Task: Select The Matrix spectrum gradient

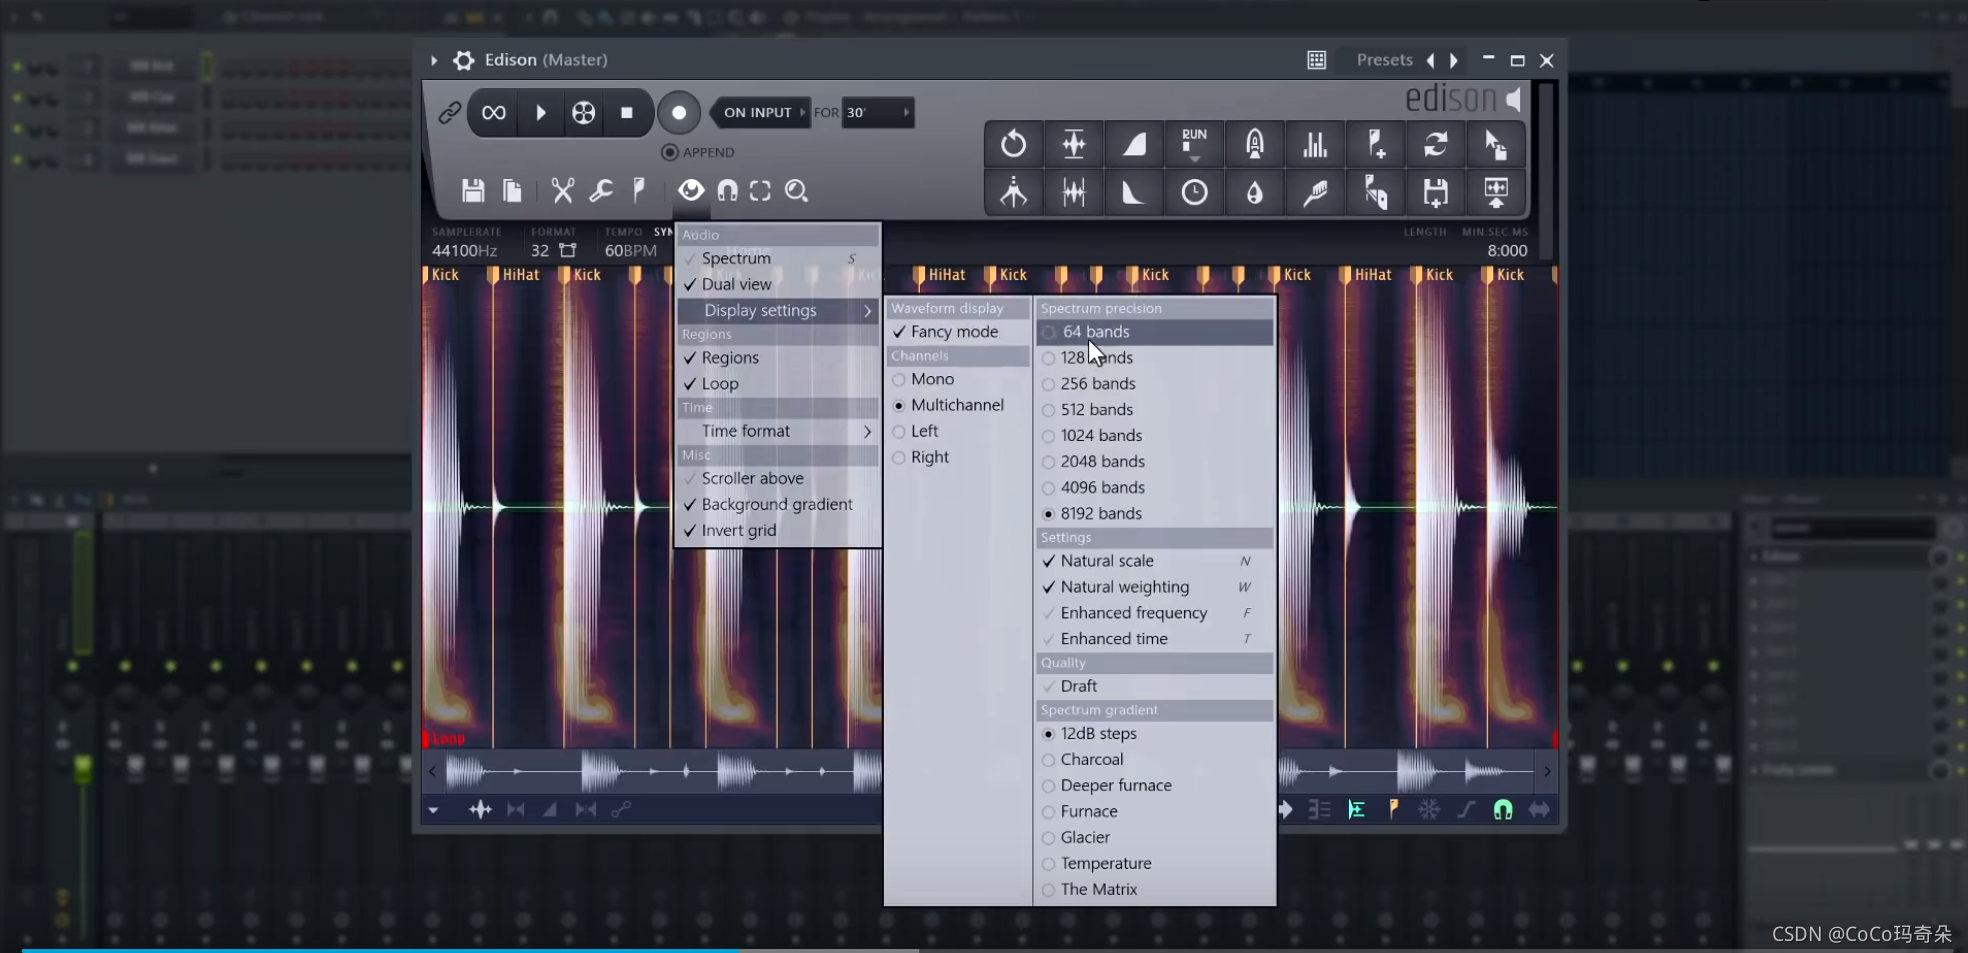Action: click(x=1155, y=889)
